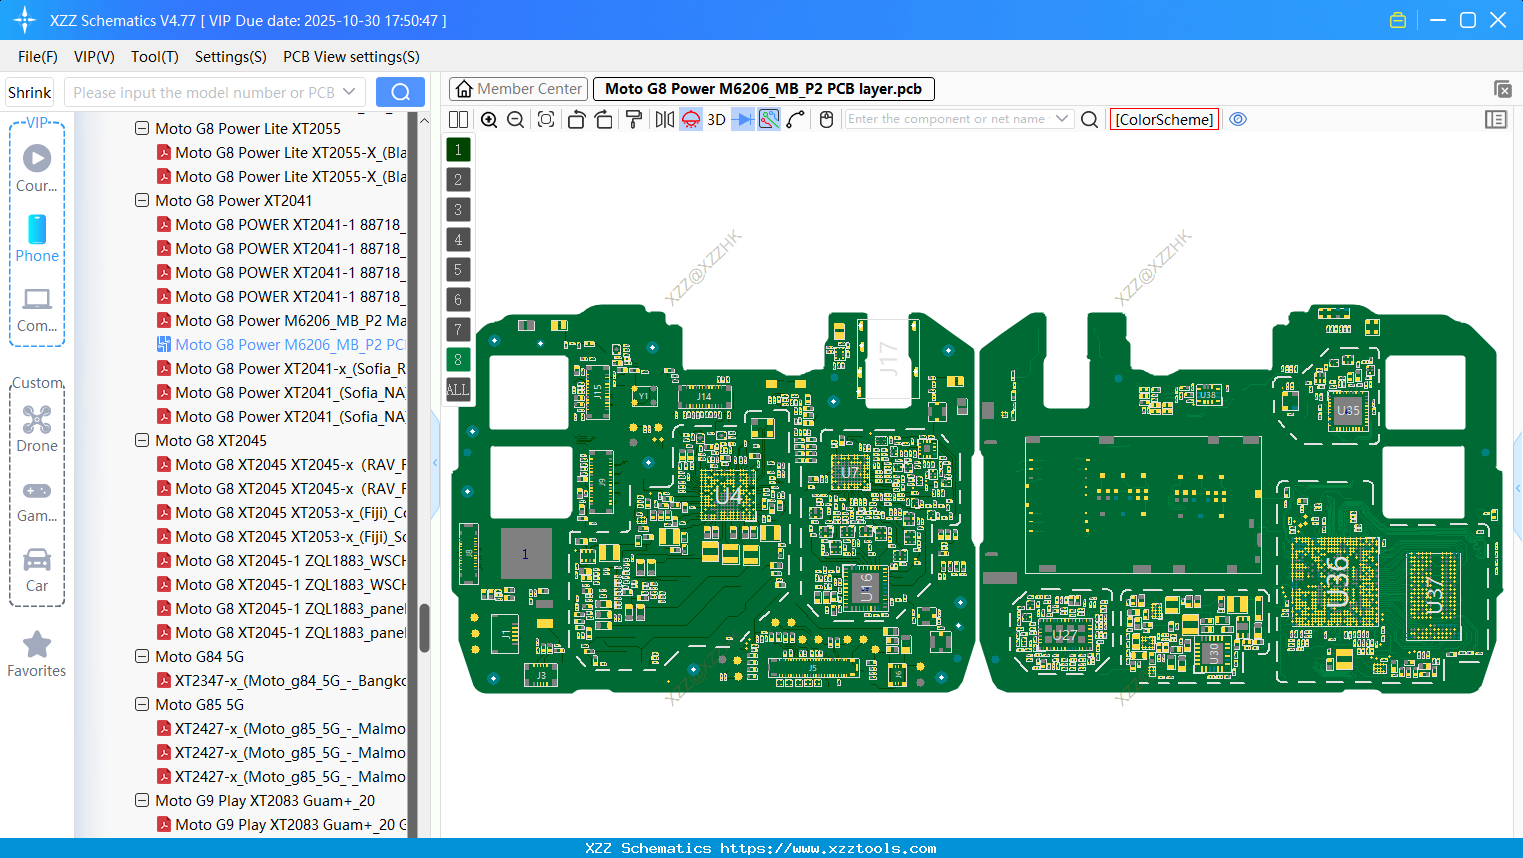Expand the Moto G8 Power XT2041 group
The height and width of the screenshot is (858, 1523).
click(141, 200)
